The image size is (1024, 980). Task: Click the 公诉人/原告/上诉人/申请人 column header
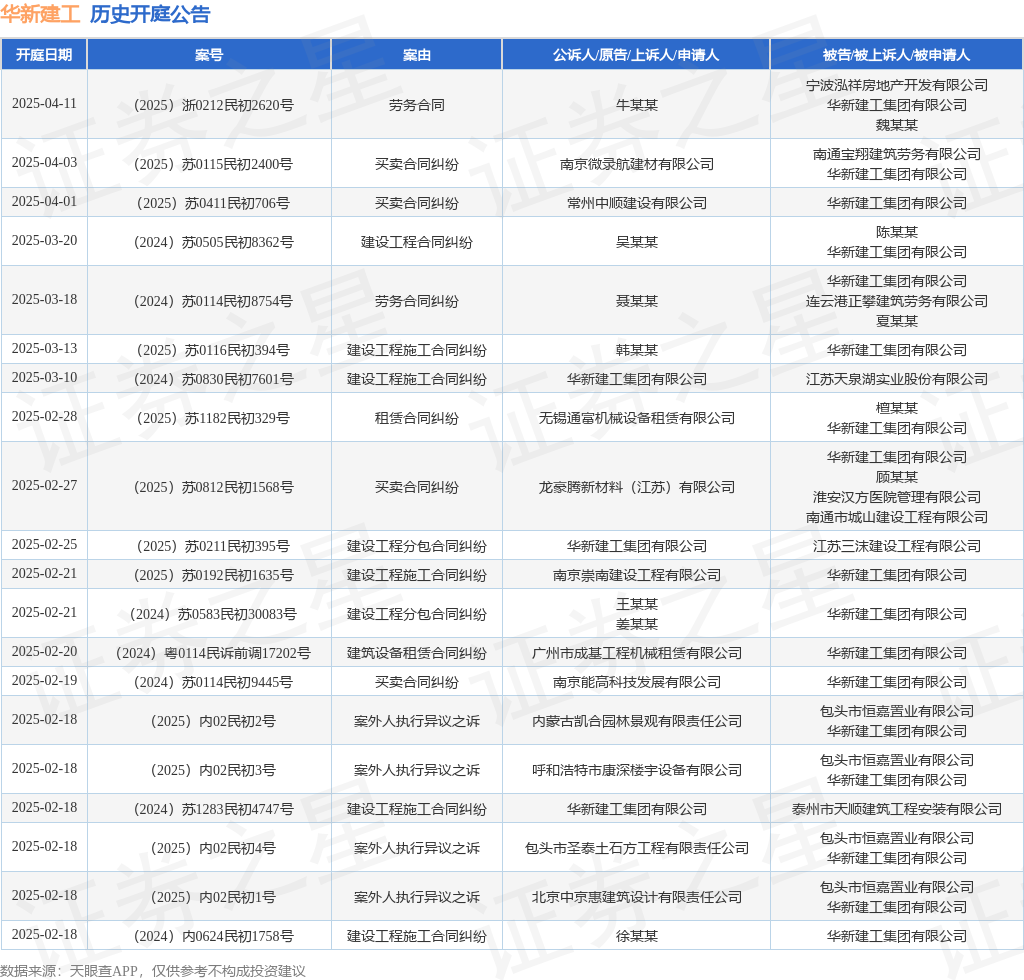point(636,55)
